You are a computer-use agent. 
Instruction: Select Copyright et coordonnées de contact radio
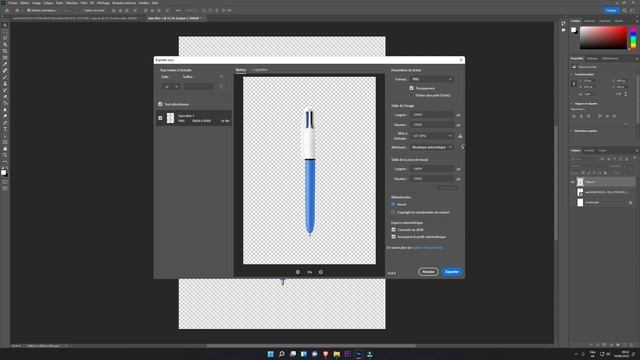(x=393, y=212)
